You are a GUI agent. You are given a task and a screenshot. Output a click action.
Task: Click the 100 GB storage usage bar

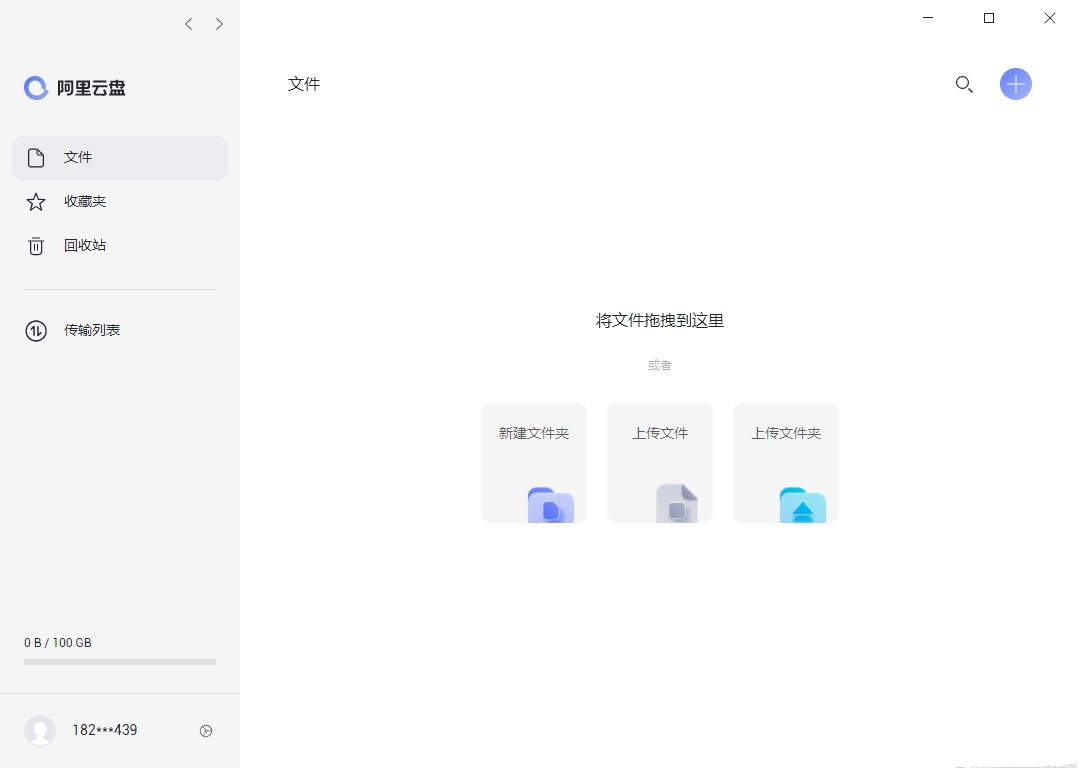tap(119, 661)
